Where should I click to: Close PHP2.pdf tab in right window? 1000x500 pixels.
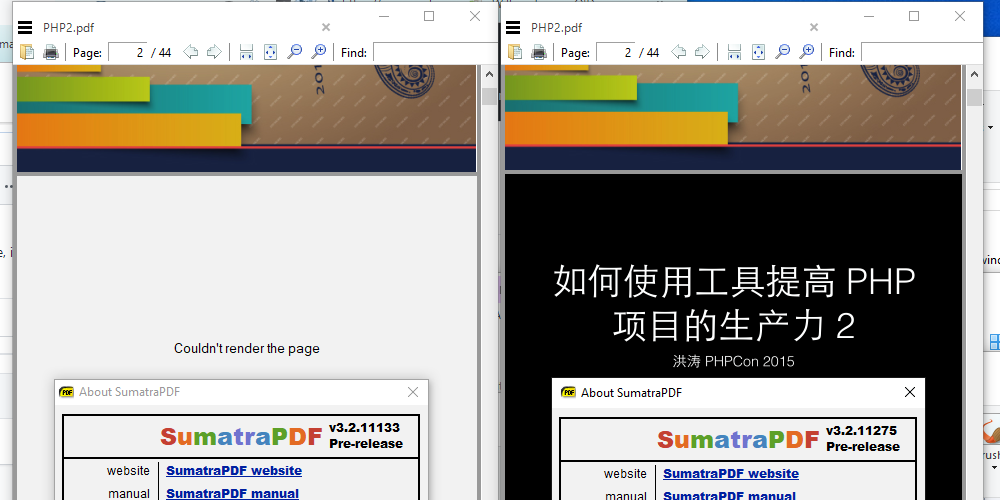coord(814,27)
